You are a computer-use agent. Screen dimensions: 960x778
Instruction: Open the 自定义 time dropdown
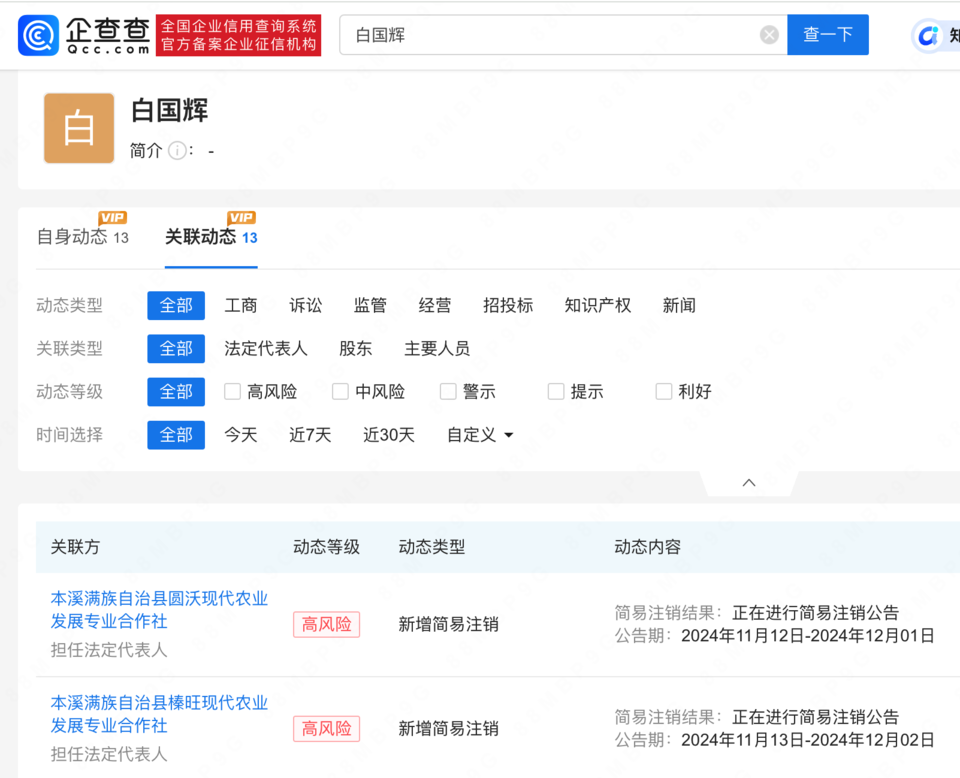pos(480,435)
